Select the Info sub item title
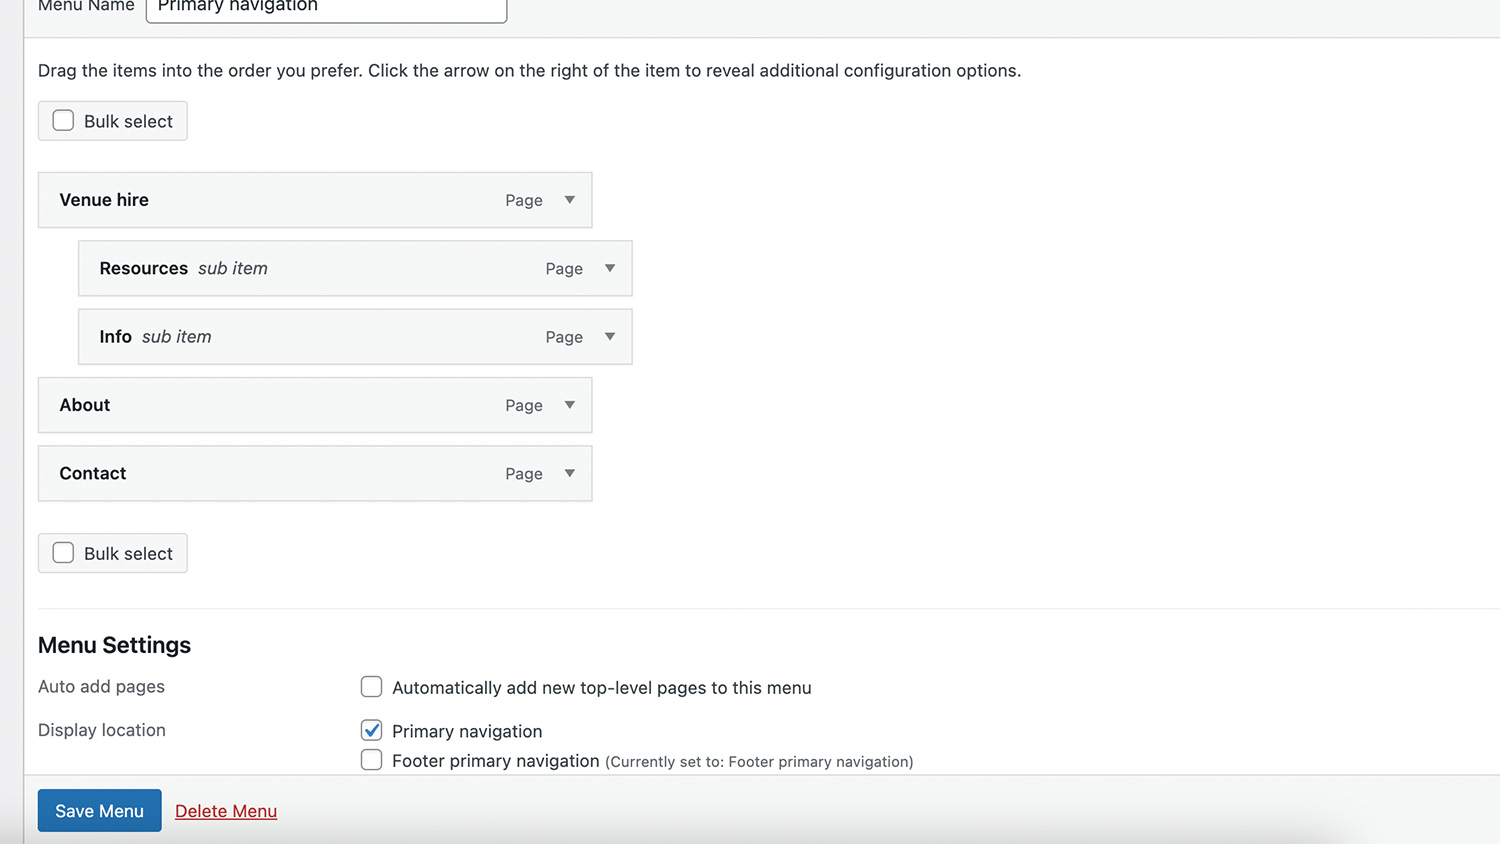The image size is (1500, 844). coord(115,337)
